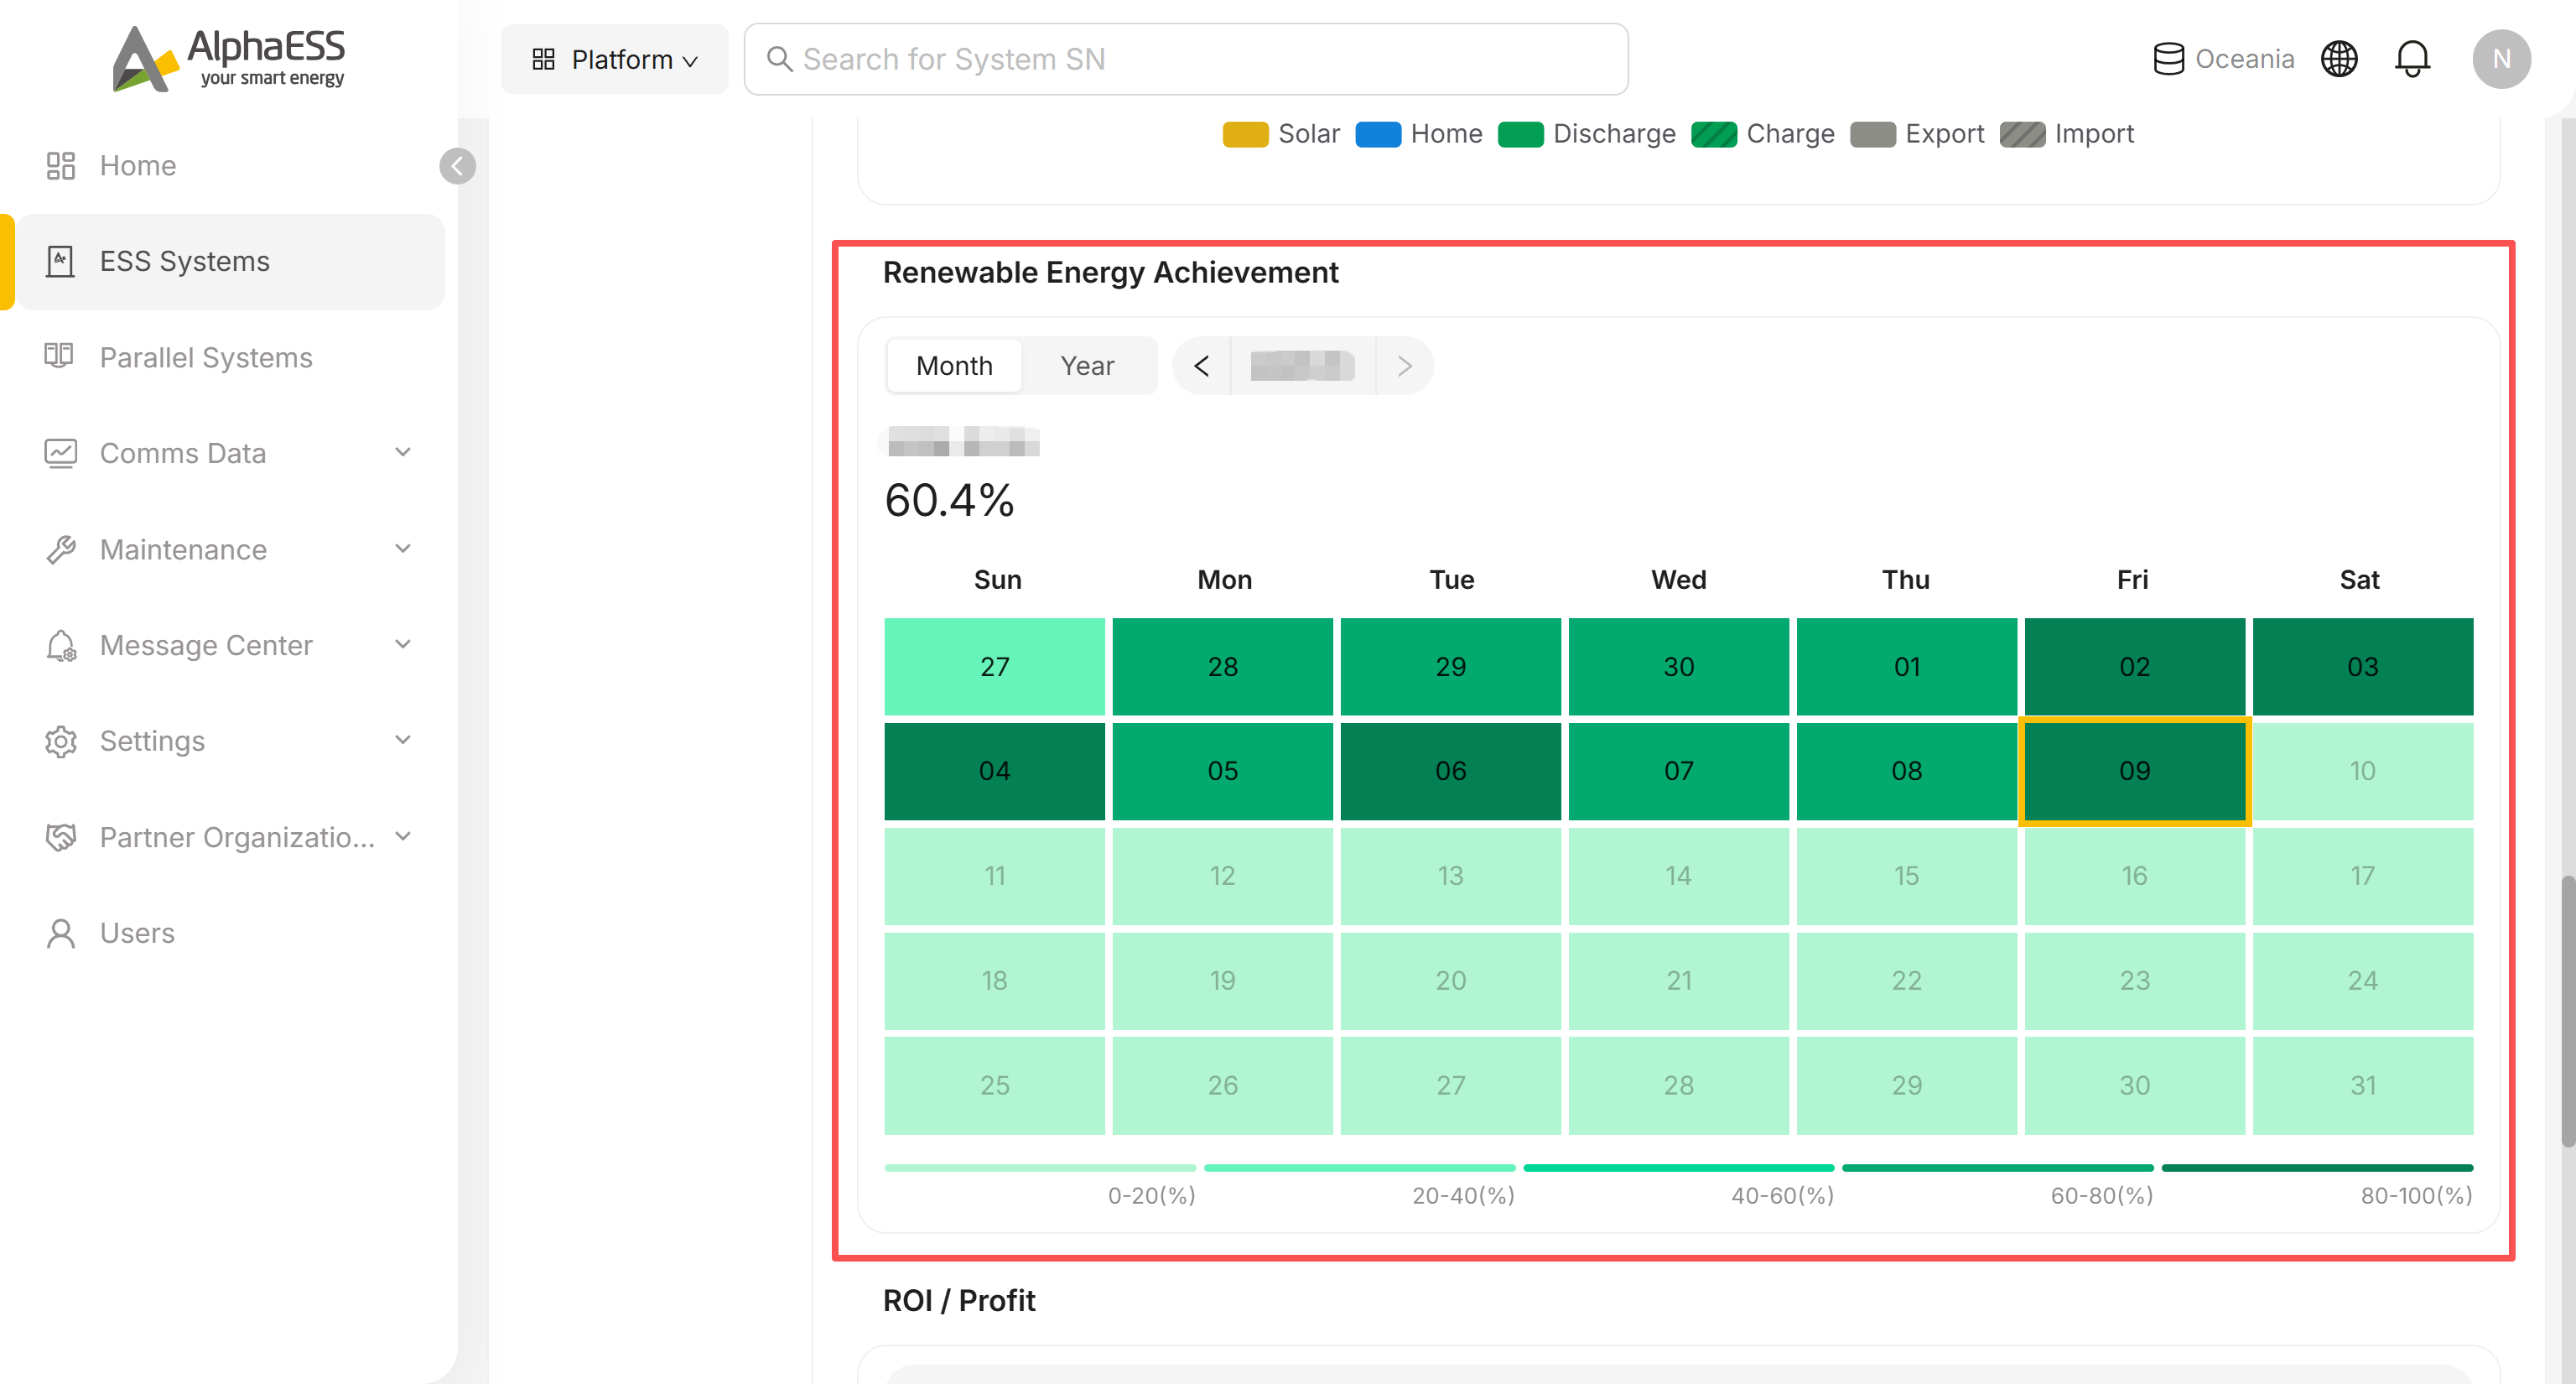Click the 80-100(%) color scale bar

click(x=2317, y=1167)
